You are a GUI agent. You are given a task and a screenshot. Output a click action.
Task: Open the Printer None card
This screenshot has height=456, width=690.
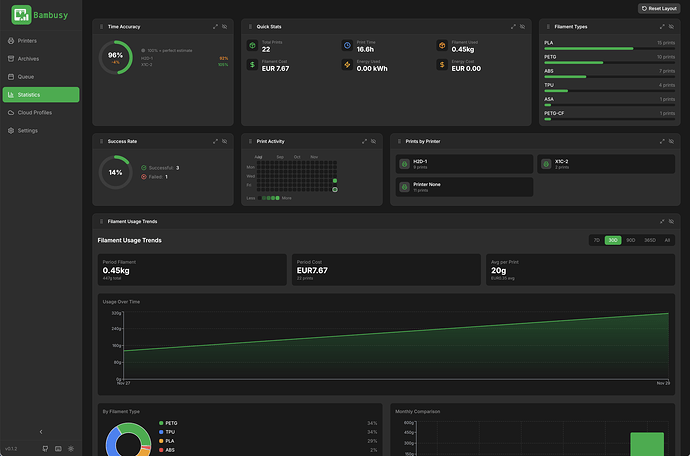(464, 187)
